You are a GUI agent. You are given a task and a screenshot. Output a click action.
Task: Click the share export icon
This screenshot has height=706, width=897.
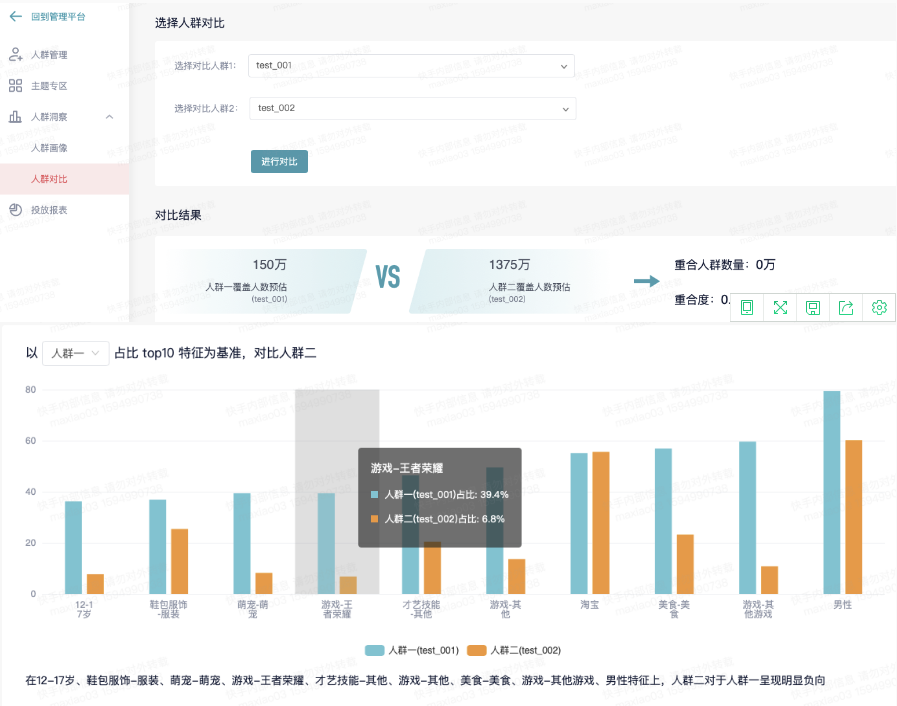(x=846, y=308)
